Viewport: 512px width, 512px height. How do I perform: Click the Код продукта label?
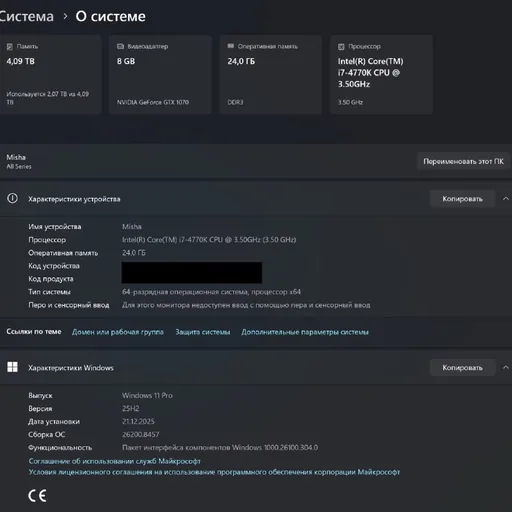(x=51, y=279)
